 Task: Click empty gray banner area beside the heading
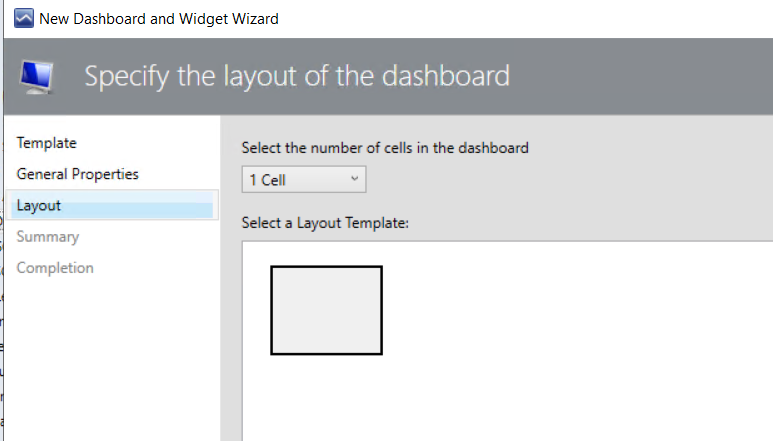(641, 76)
